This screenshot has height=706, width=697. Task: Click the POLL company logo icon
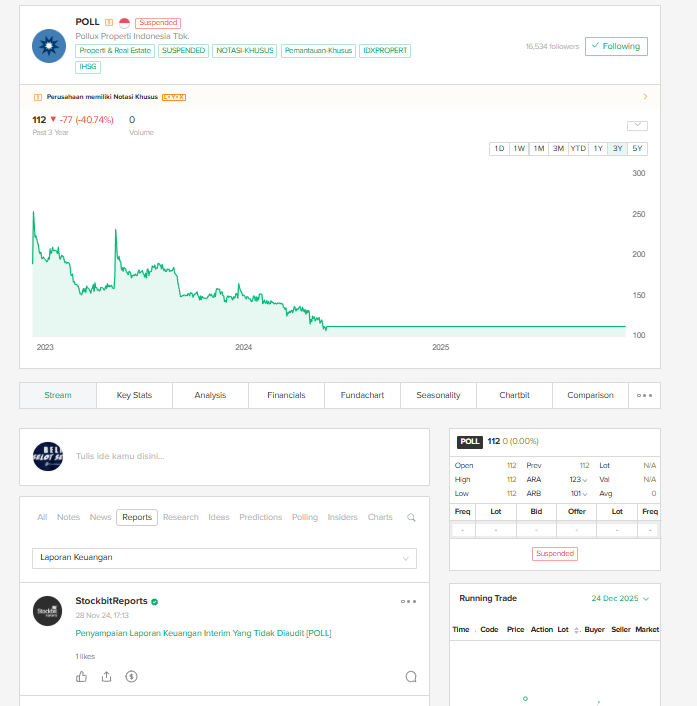(49, 46)
